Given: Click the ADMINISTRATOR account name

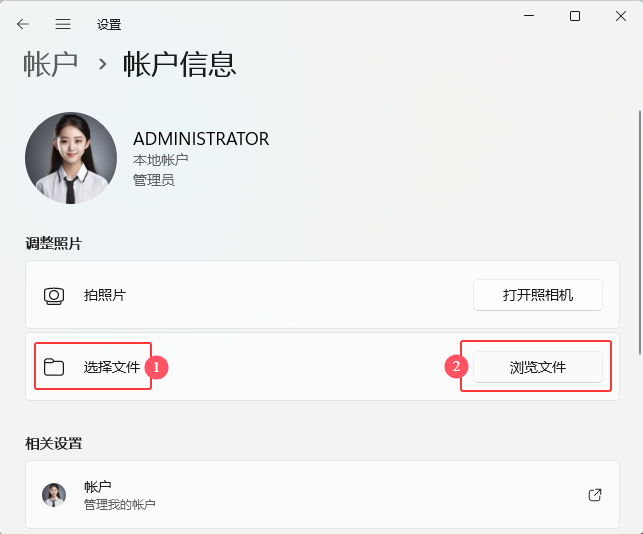Looking at the screenshot, I should [201, 139].
